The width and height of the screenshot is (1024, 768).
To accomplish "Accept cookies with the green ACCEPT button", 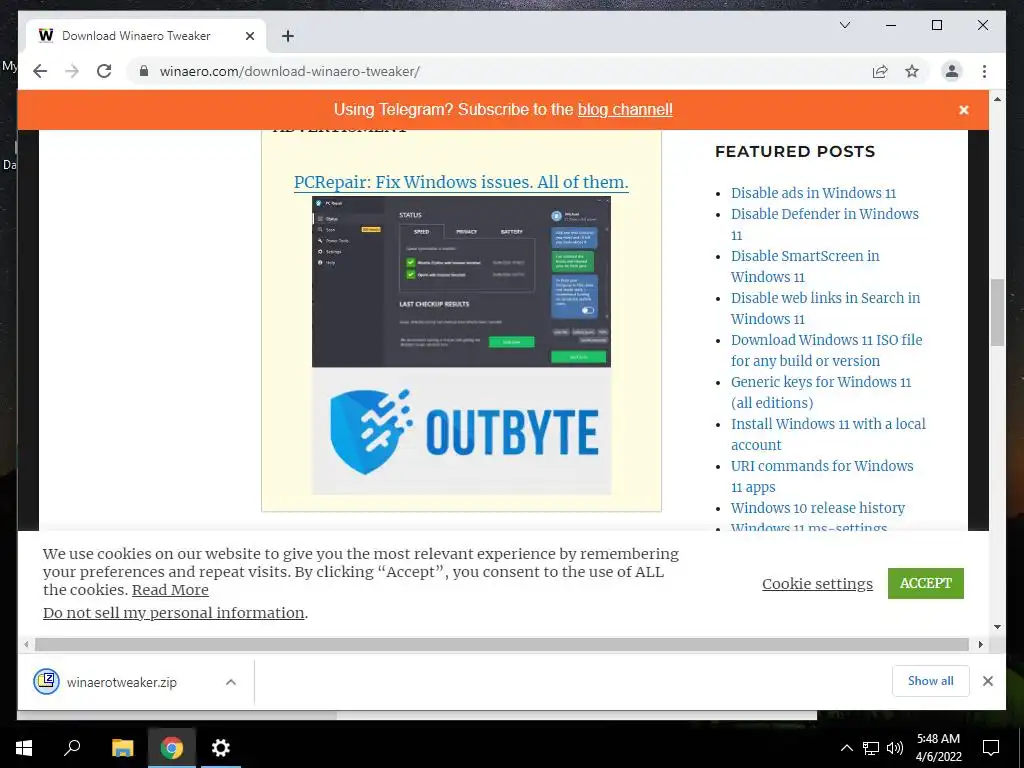I will tap(925, 583).
